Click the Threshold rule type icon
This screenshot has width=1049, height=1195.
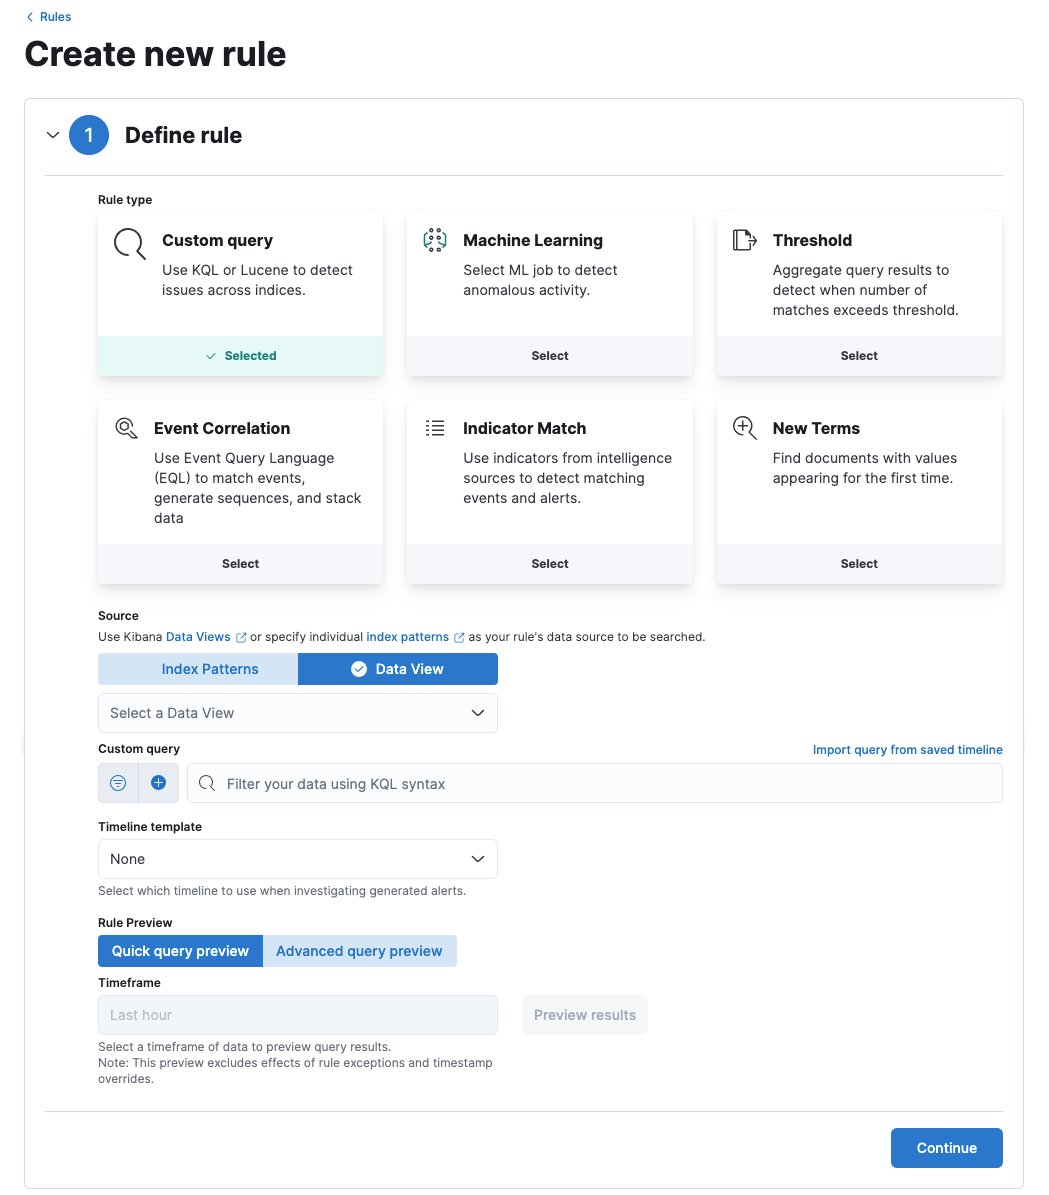[x=744, y=240]
